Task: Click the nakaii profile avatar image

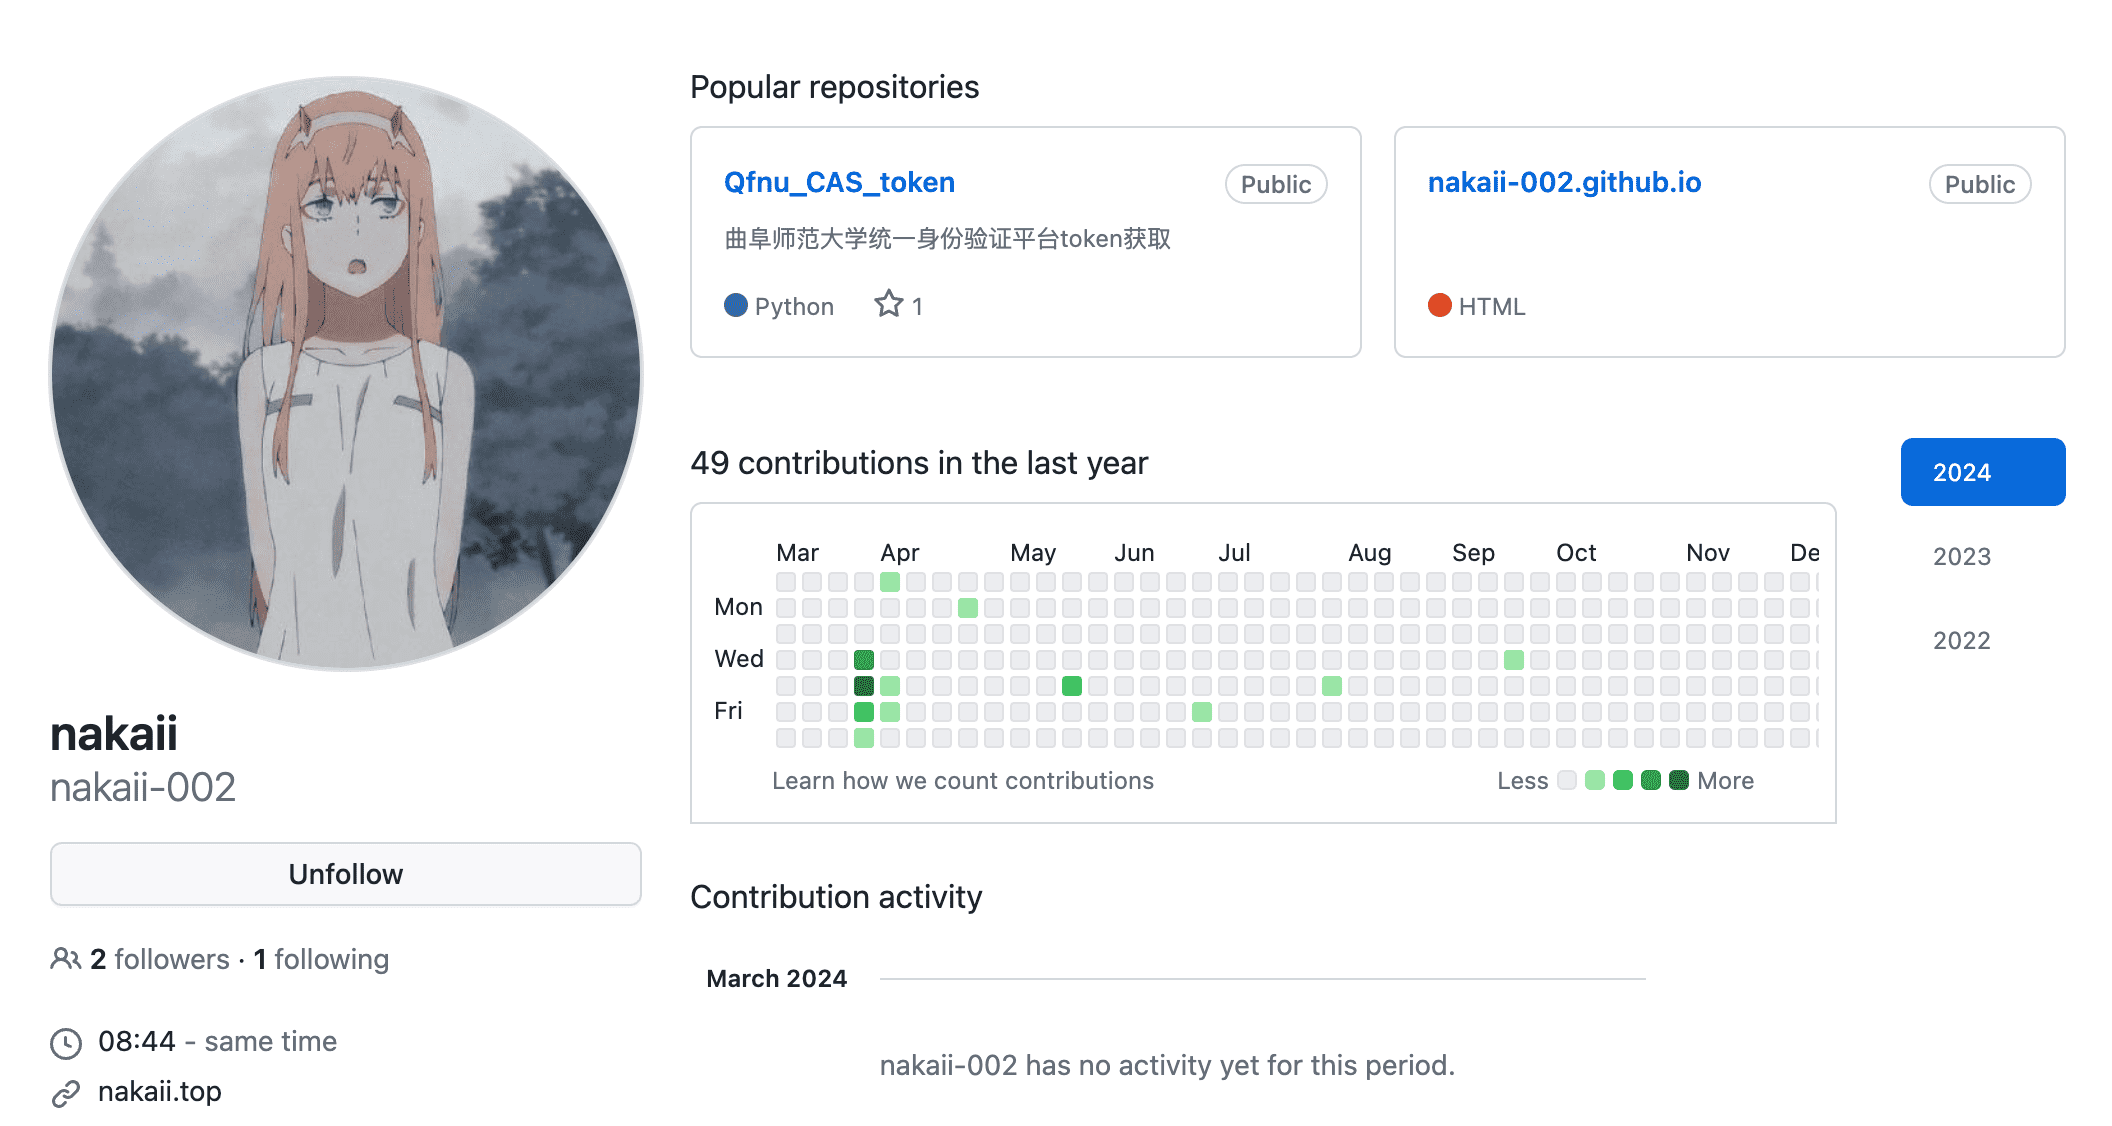Action: pos(346,372)
